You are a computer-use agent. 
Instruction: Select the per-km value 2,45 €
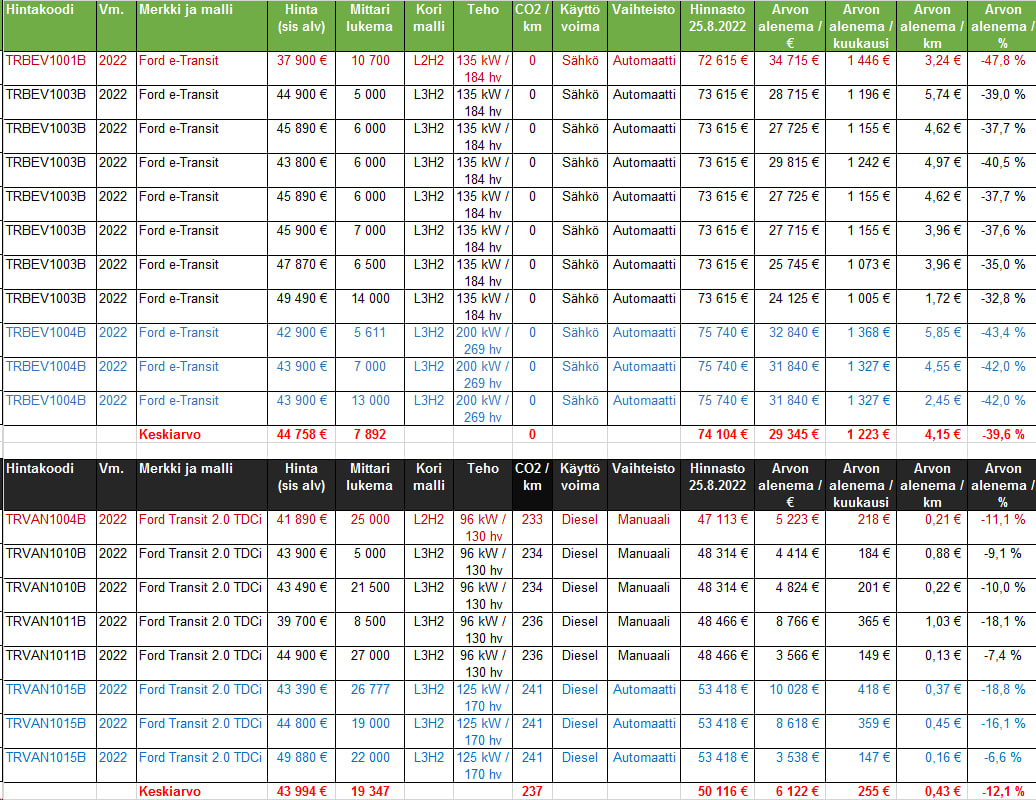[x=932, y=408]
